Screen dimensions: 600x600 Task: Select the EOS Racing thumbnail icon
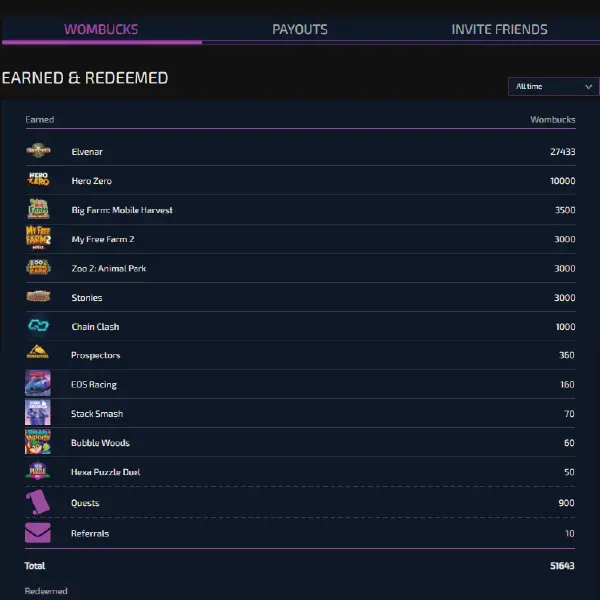click(x=38, y=383)
